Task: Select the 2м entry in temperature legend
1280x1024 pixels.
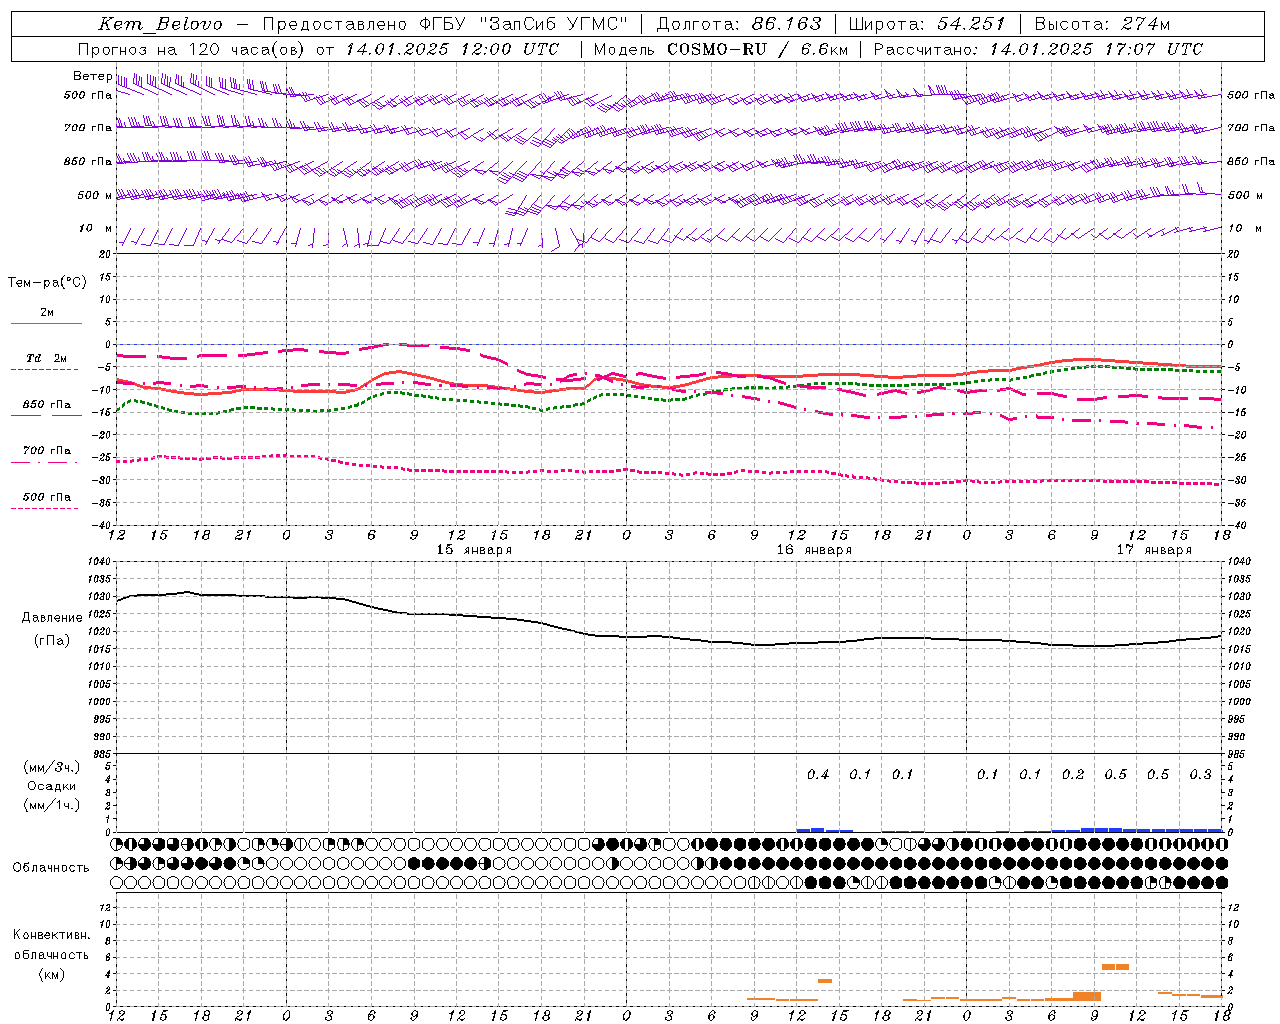Action: (47, 313)
